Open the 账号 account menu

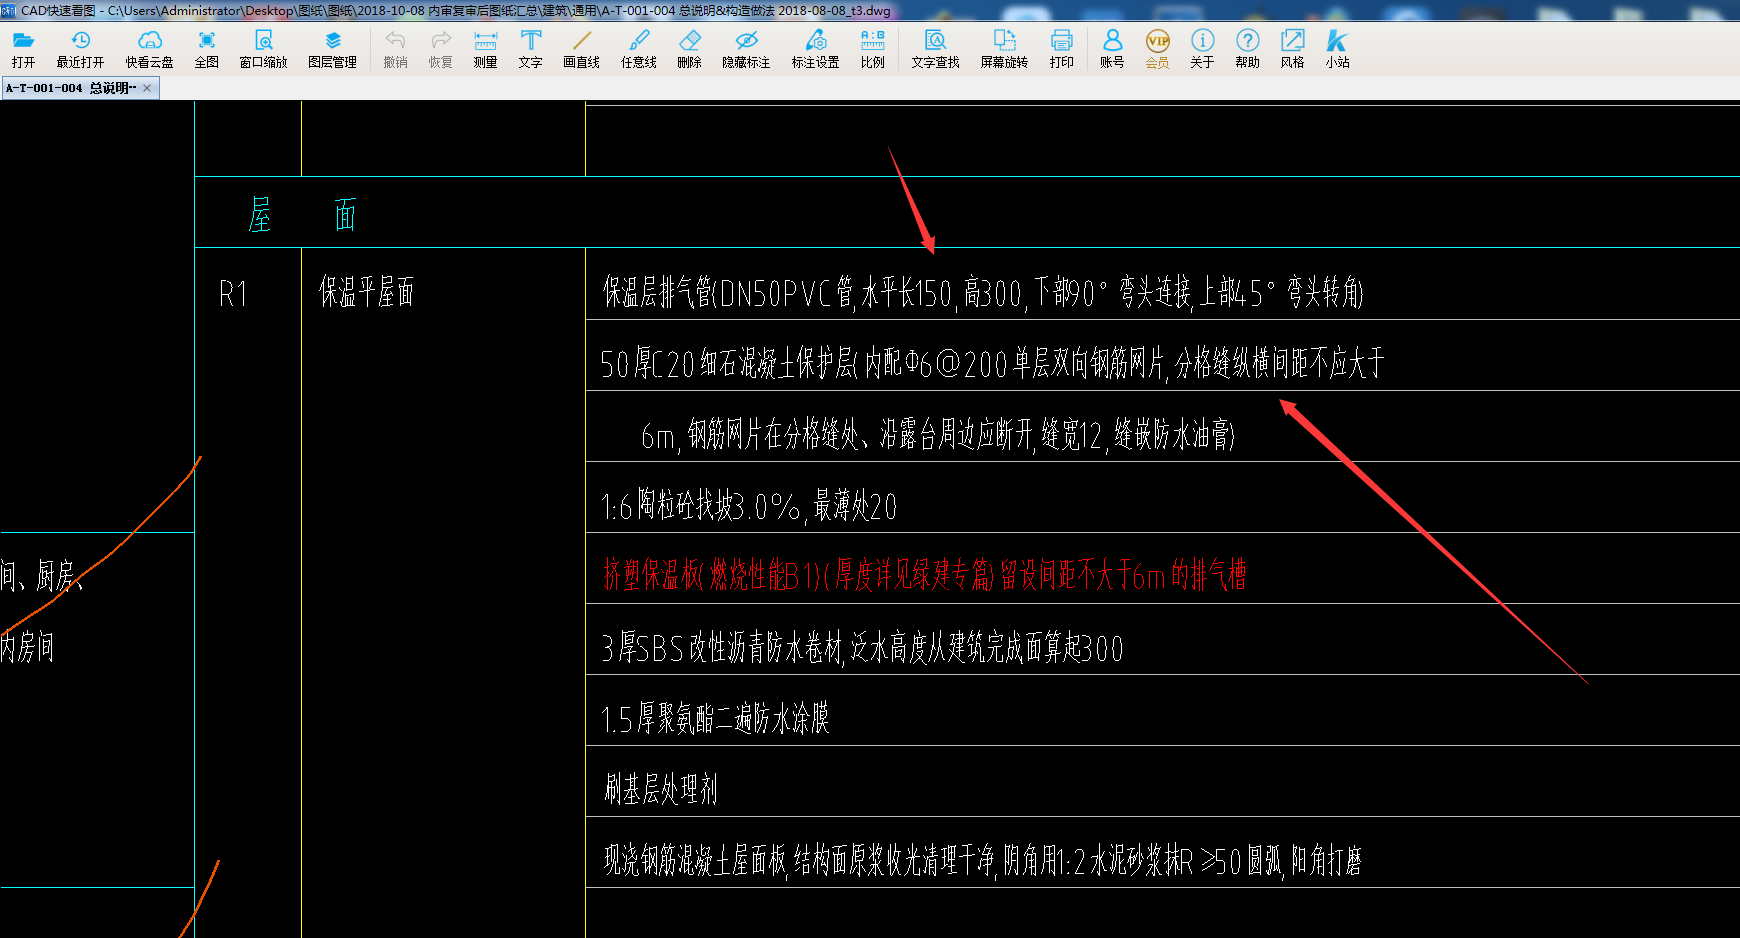[1112, 48]
